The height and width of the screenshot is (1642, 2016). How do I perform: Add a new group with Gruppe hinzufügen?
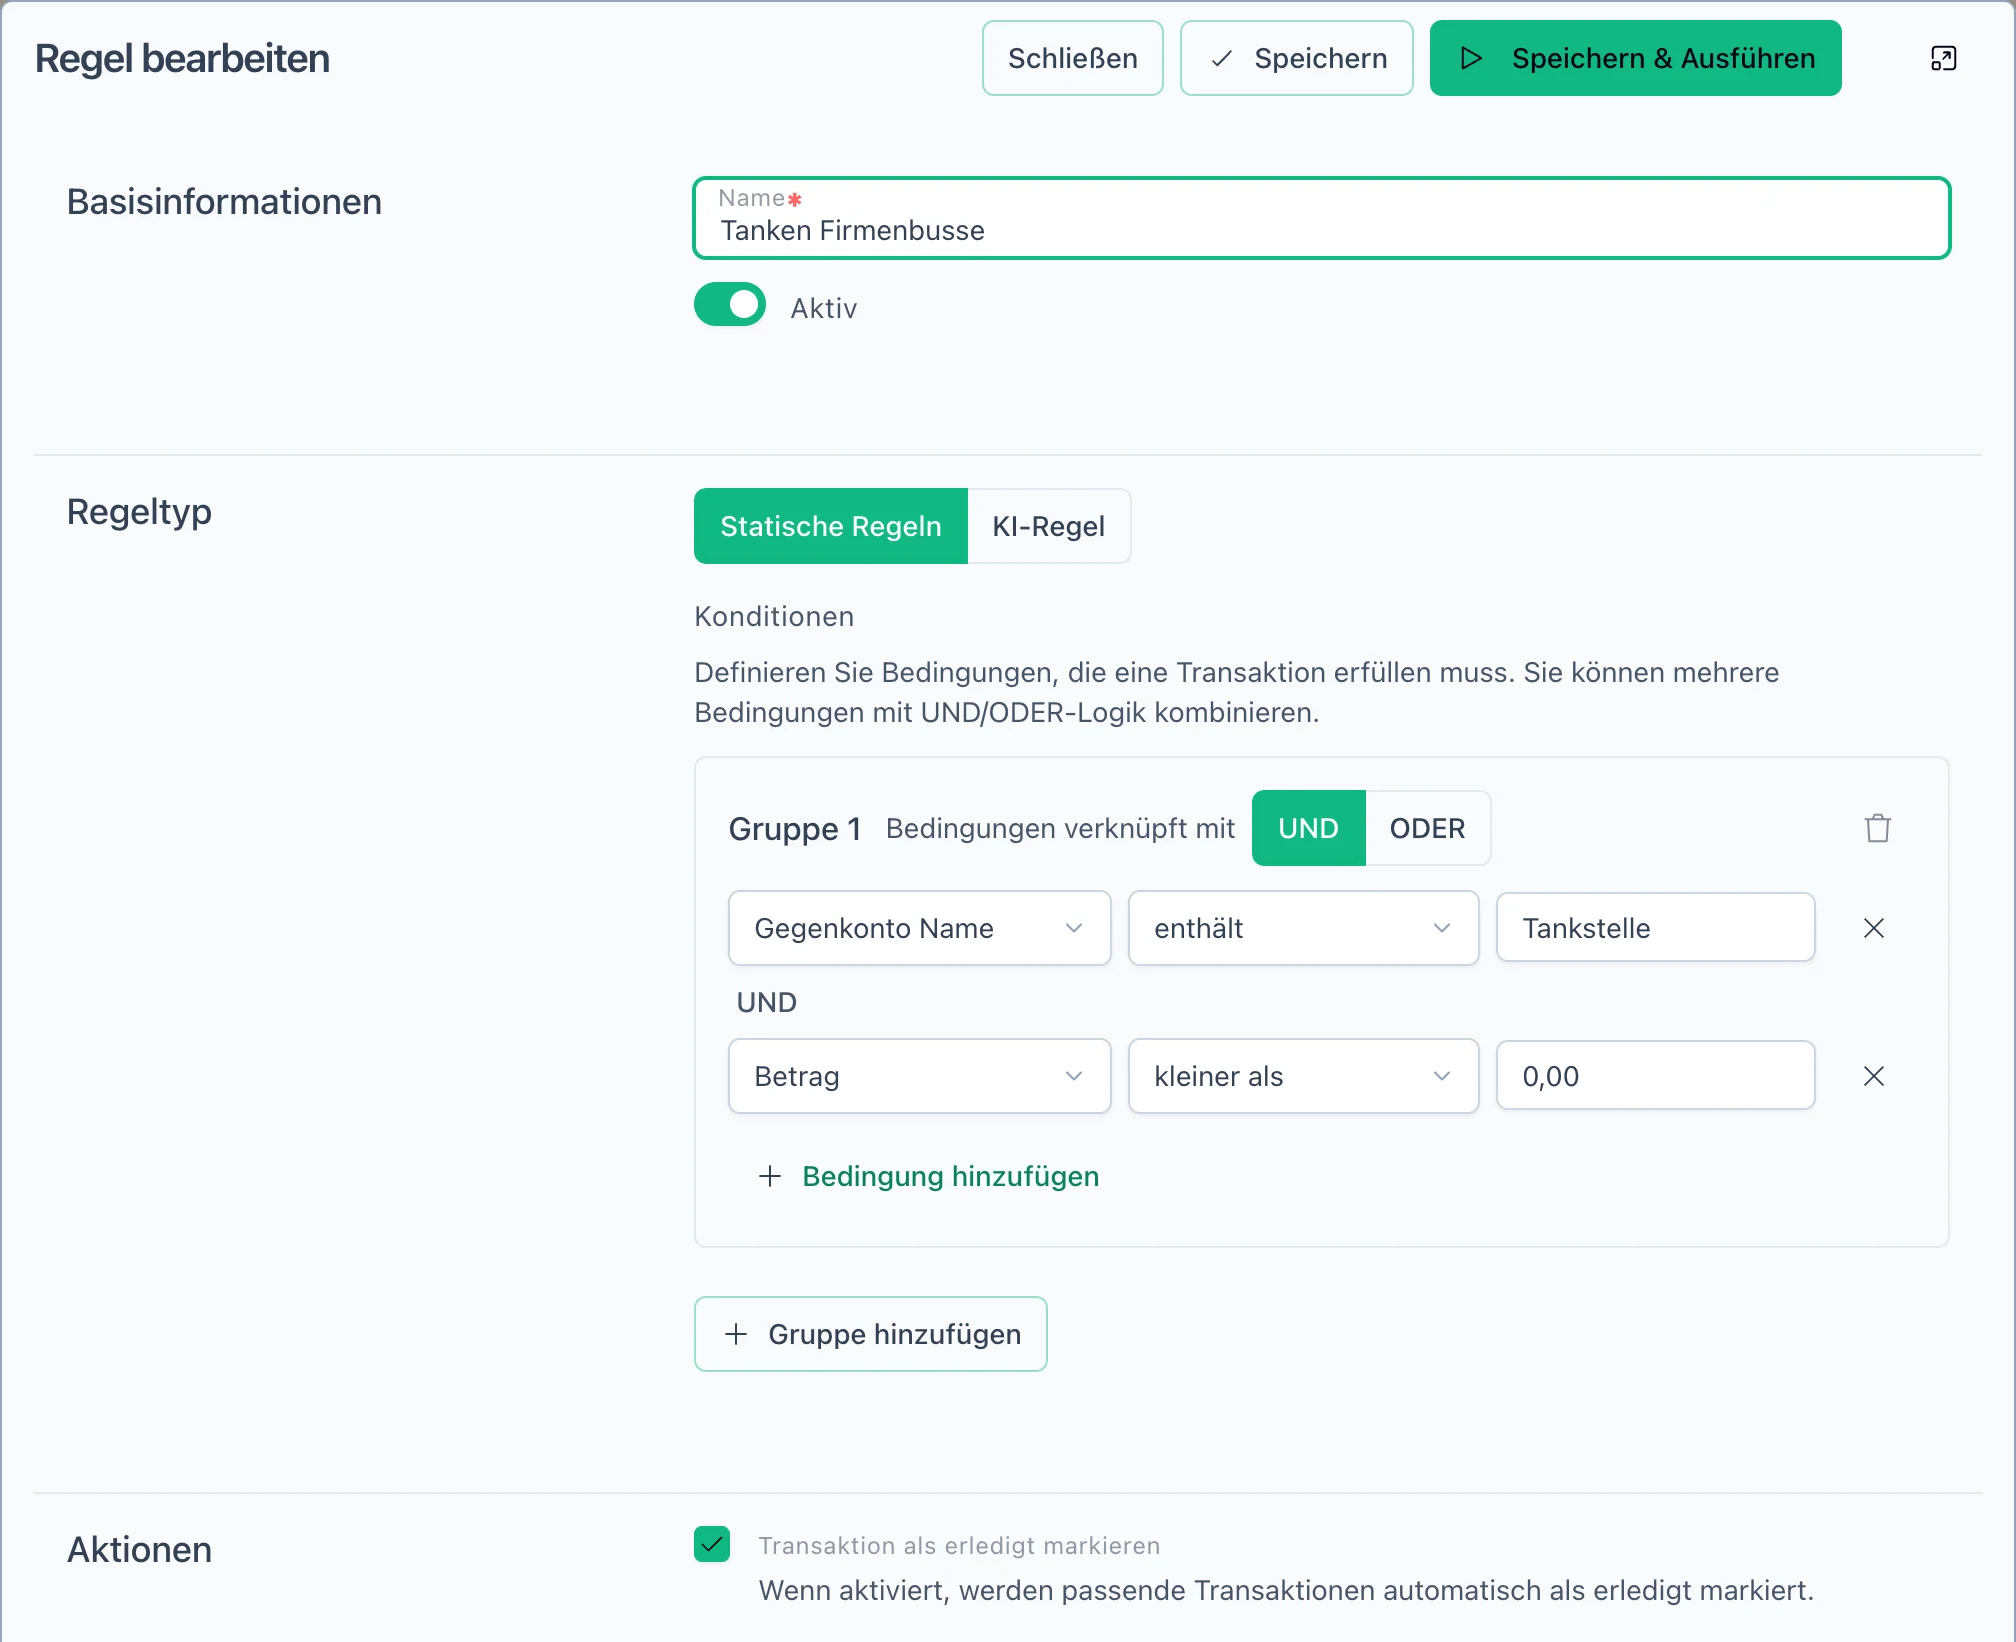tap(870, 1334)
